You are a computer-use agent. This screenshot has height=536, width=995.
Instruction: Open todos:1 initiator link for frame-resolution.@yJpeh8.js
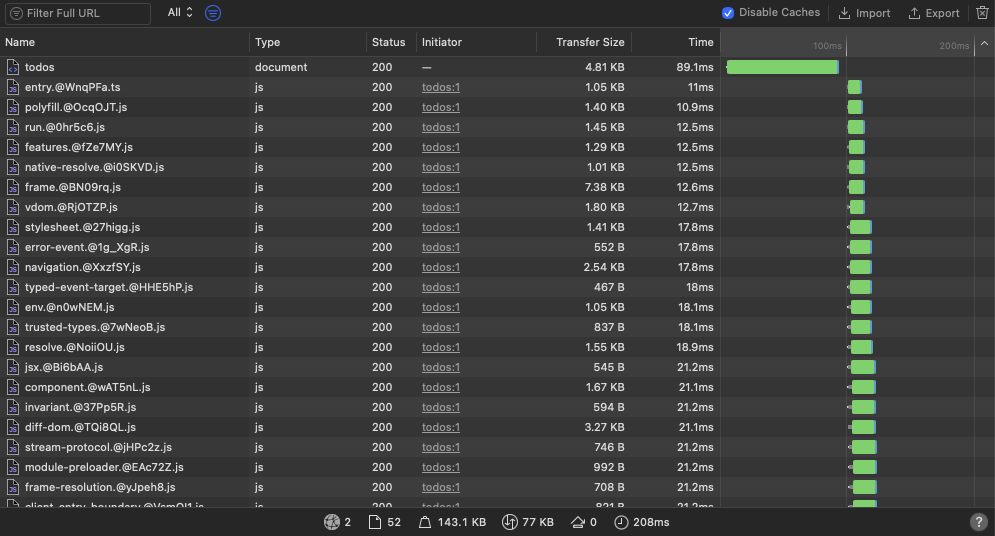440,487
